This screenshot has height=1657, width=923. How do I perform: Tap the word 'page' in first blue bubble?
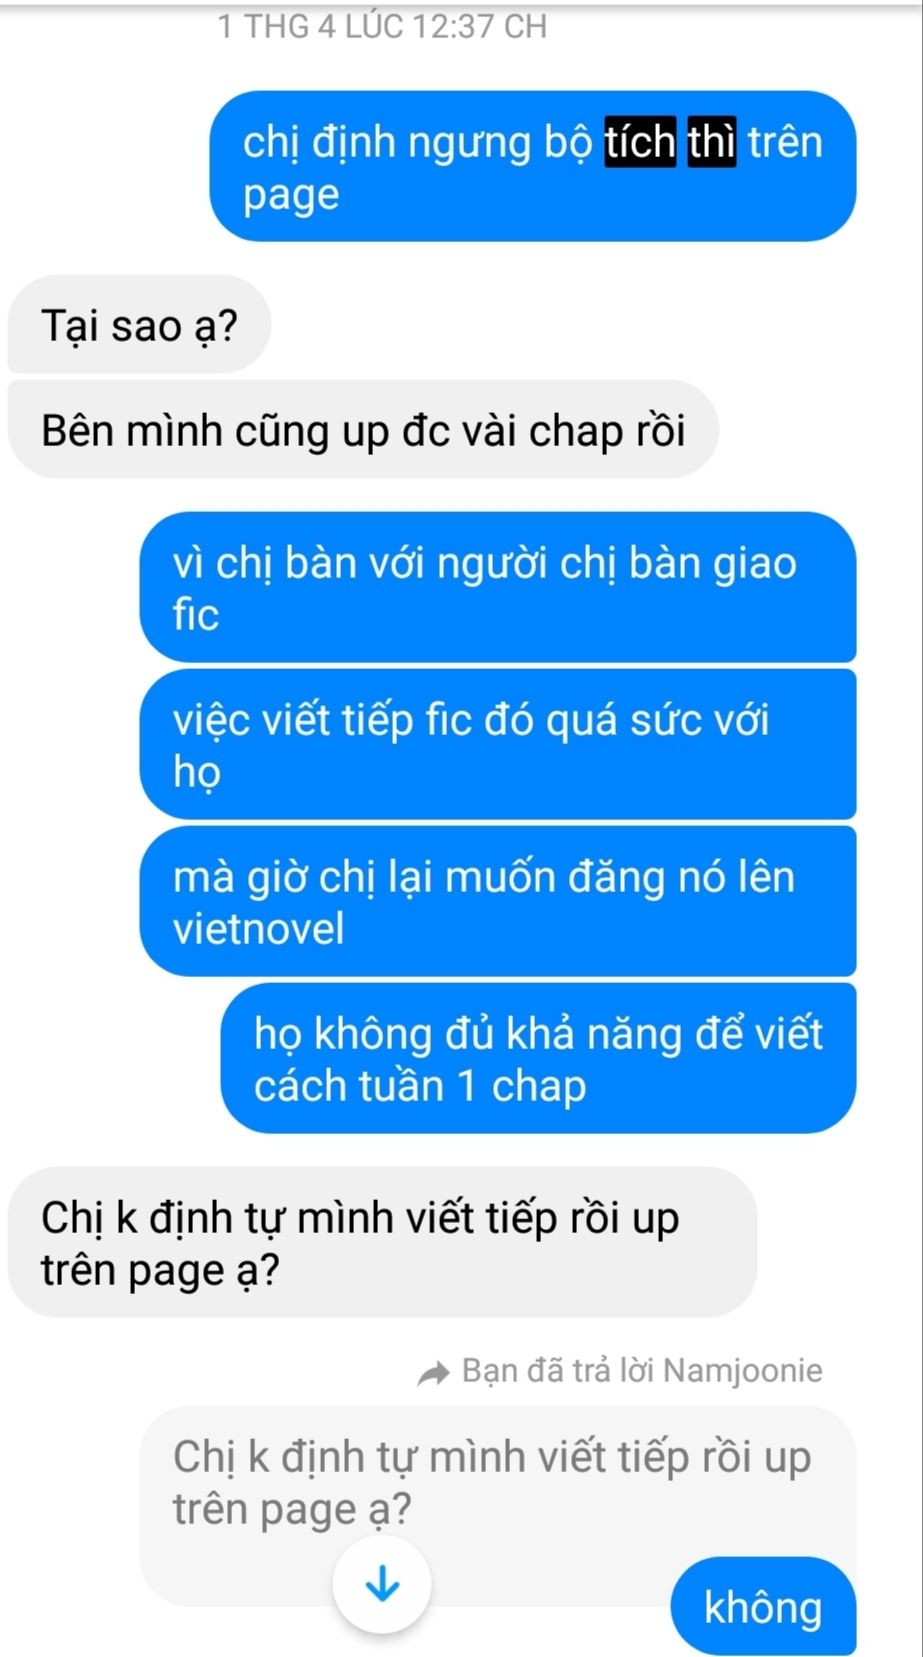[291, 196]
